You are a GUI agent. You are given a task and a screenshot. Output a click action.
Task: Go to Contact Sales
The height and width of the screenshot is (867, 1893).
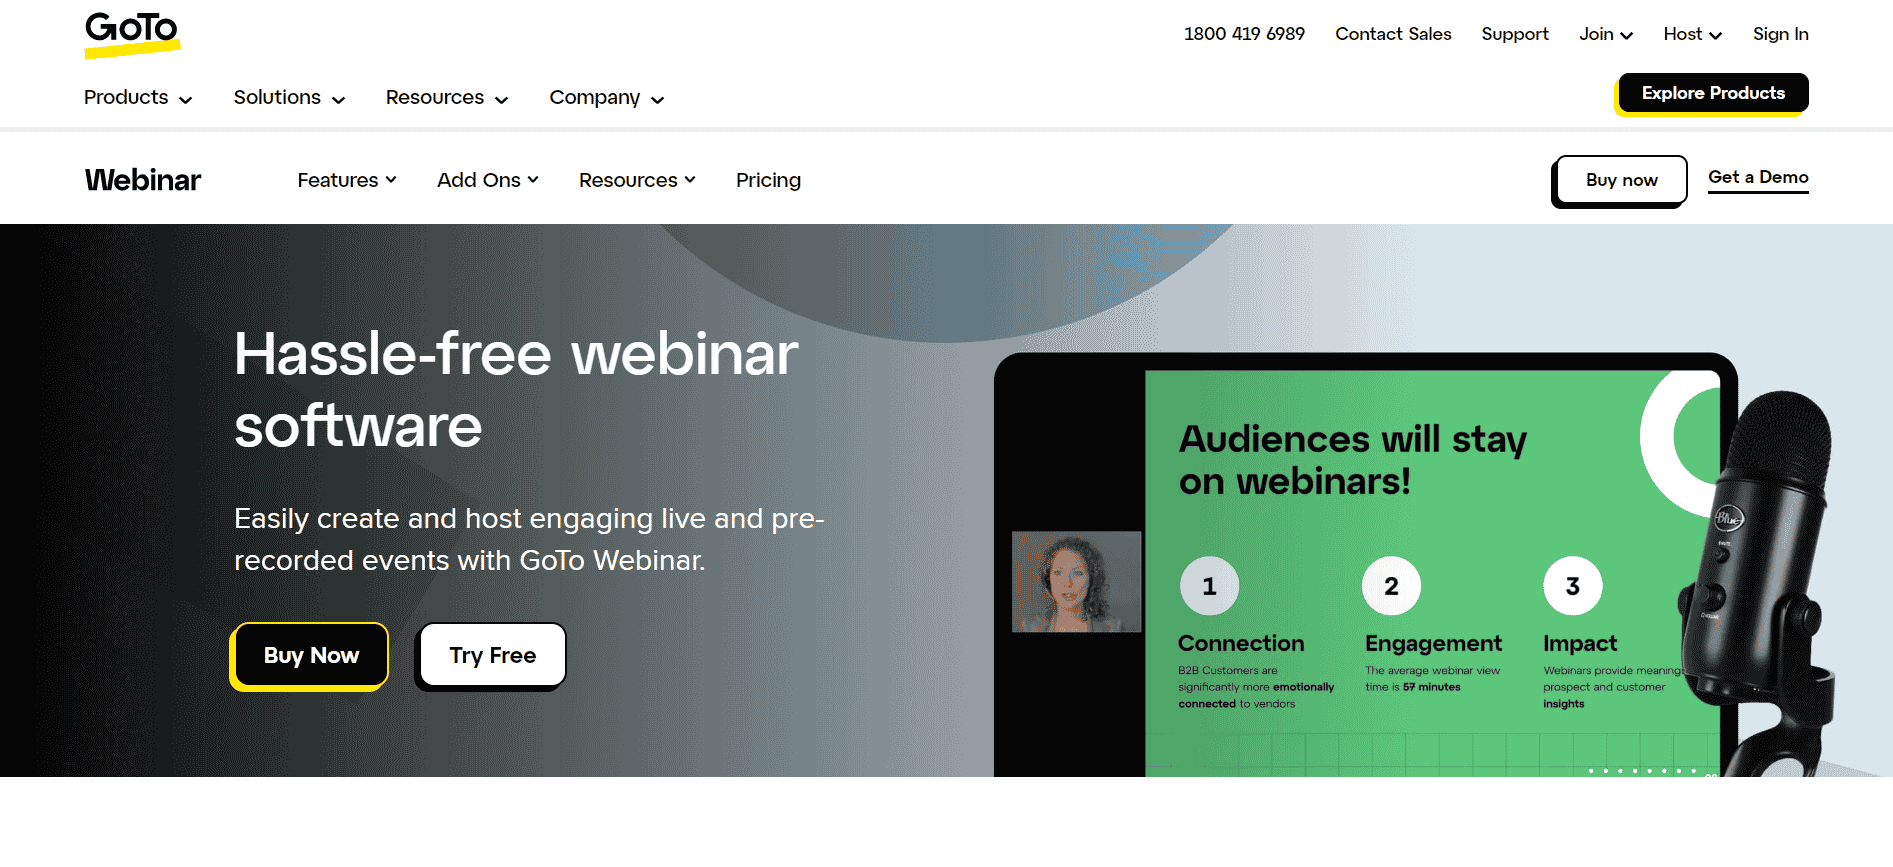tap(1393, 34)
